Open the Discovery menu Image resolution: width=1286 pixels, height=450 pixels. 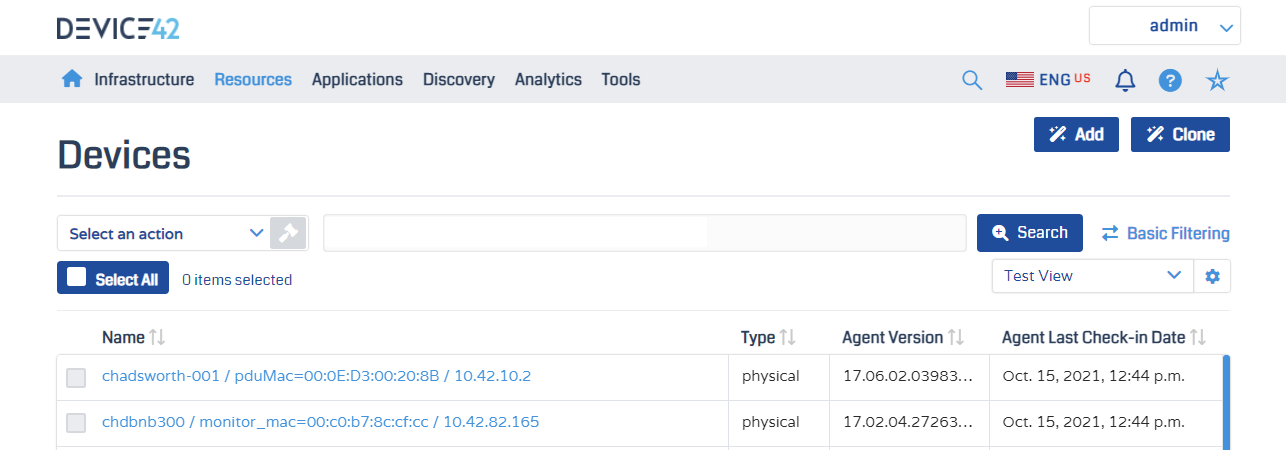click(x=459, y=79)
